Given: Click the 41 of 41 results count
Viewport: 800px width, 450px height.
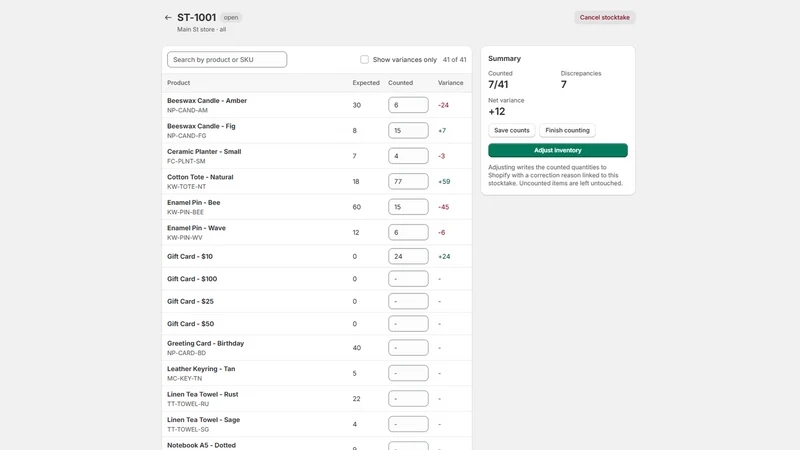Looking at the screenshot, I should coord(455,60).
